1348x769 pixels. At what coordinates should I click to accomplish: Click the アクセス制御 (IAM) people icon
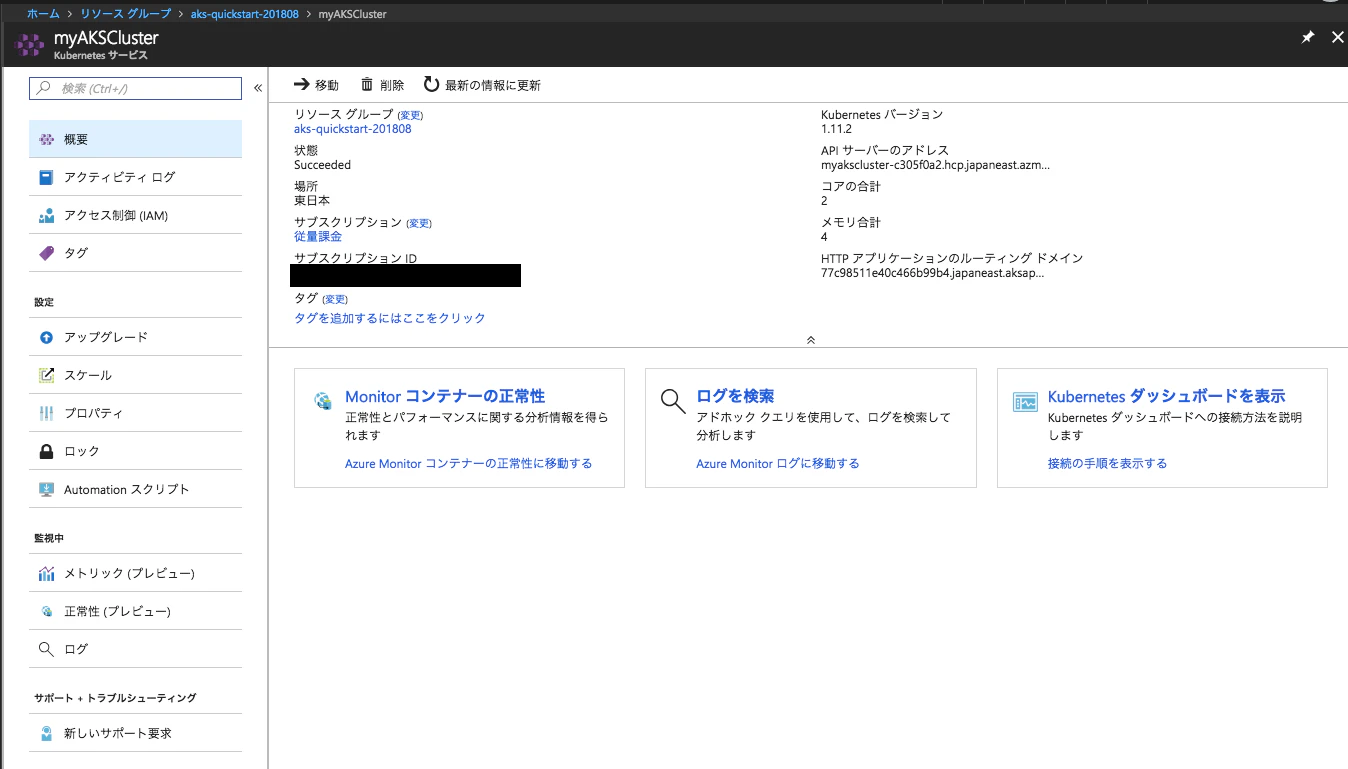46,215
